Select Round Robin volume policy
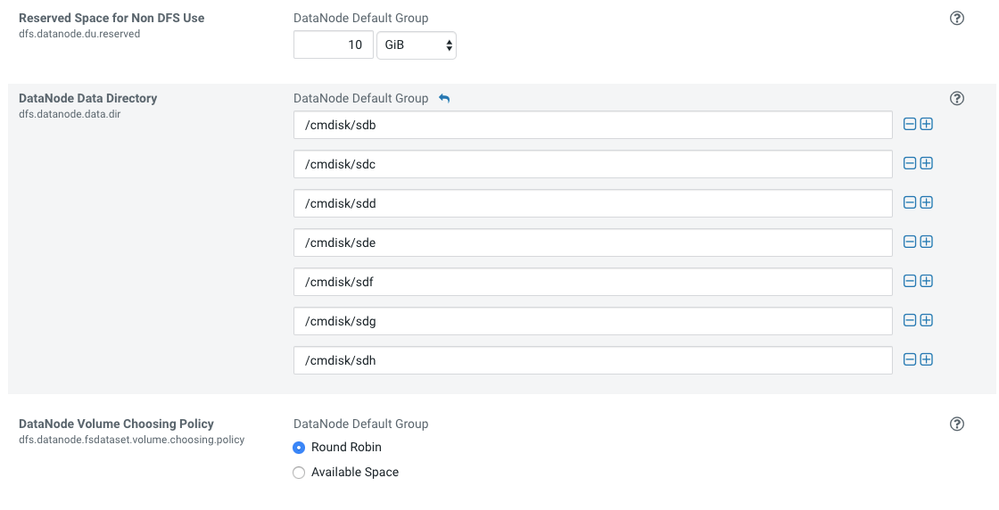999x510 pixels. (x=298, y=448)
